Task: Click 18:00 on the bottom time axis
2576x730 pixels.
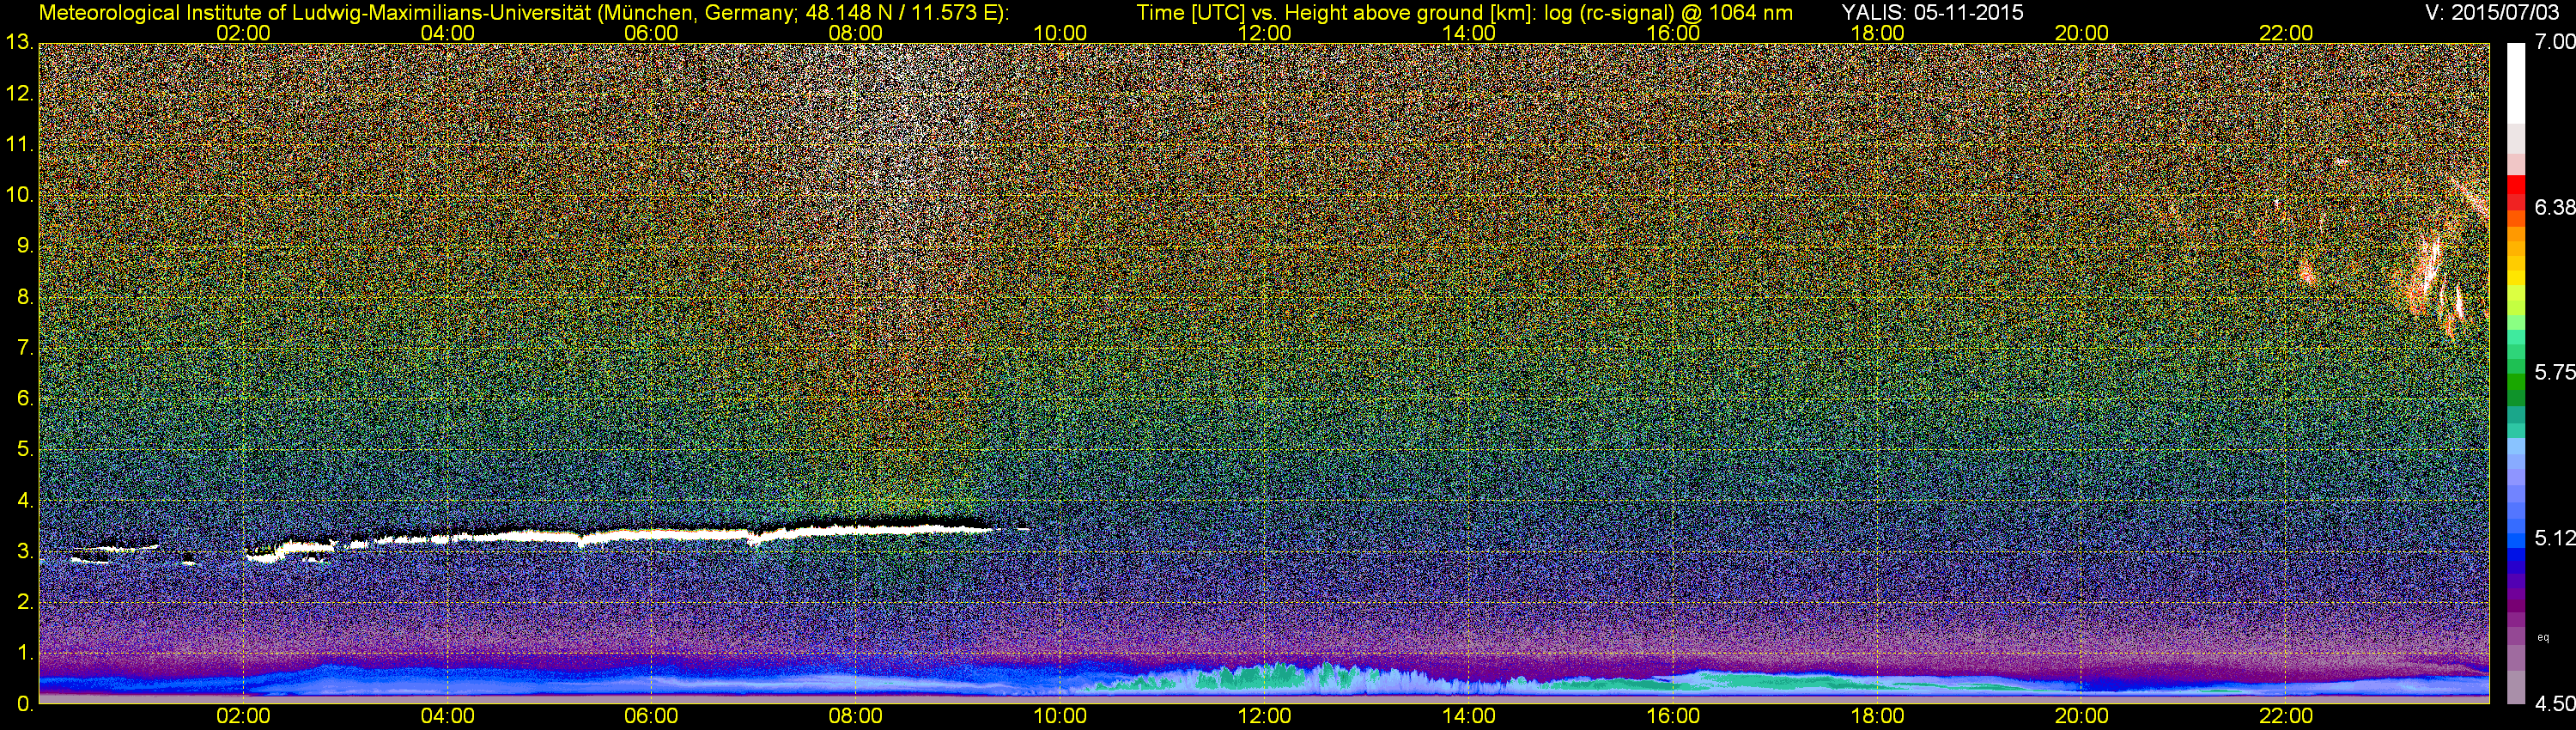Action: 1877,717
